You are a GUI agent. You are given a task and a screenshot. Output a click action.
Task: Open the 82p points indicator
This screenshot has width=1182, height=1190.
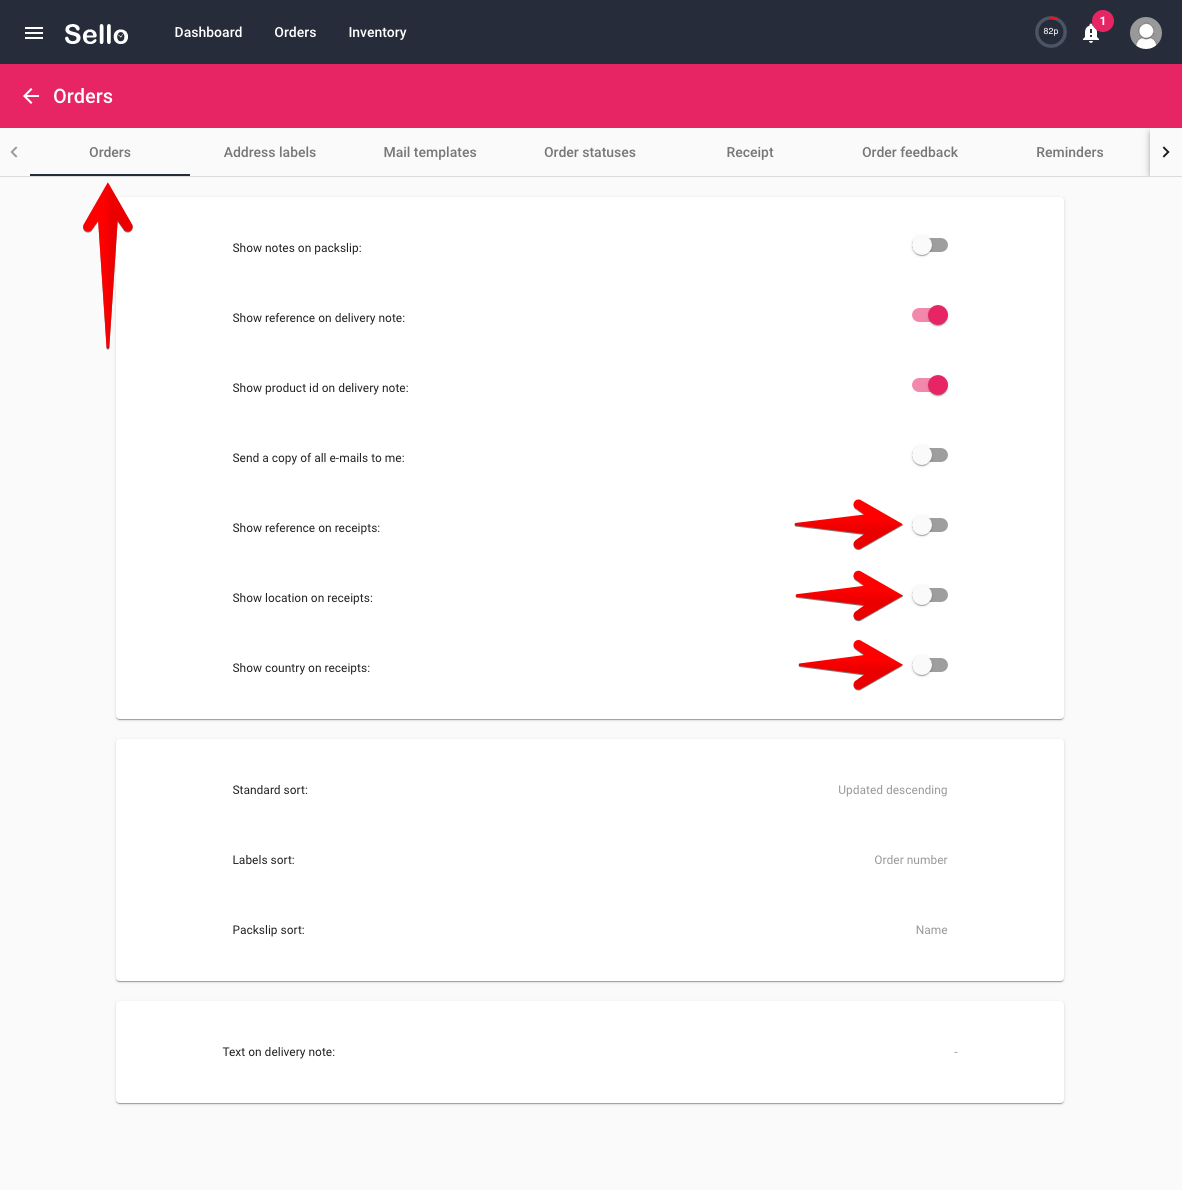pyautogui.click(x=1051, y=32)
